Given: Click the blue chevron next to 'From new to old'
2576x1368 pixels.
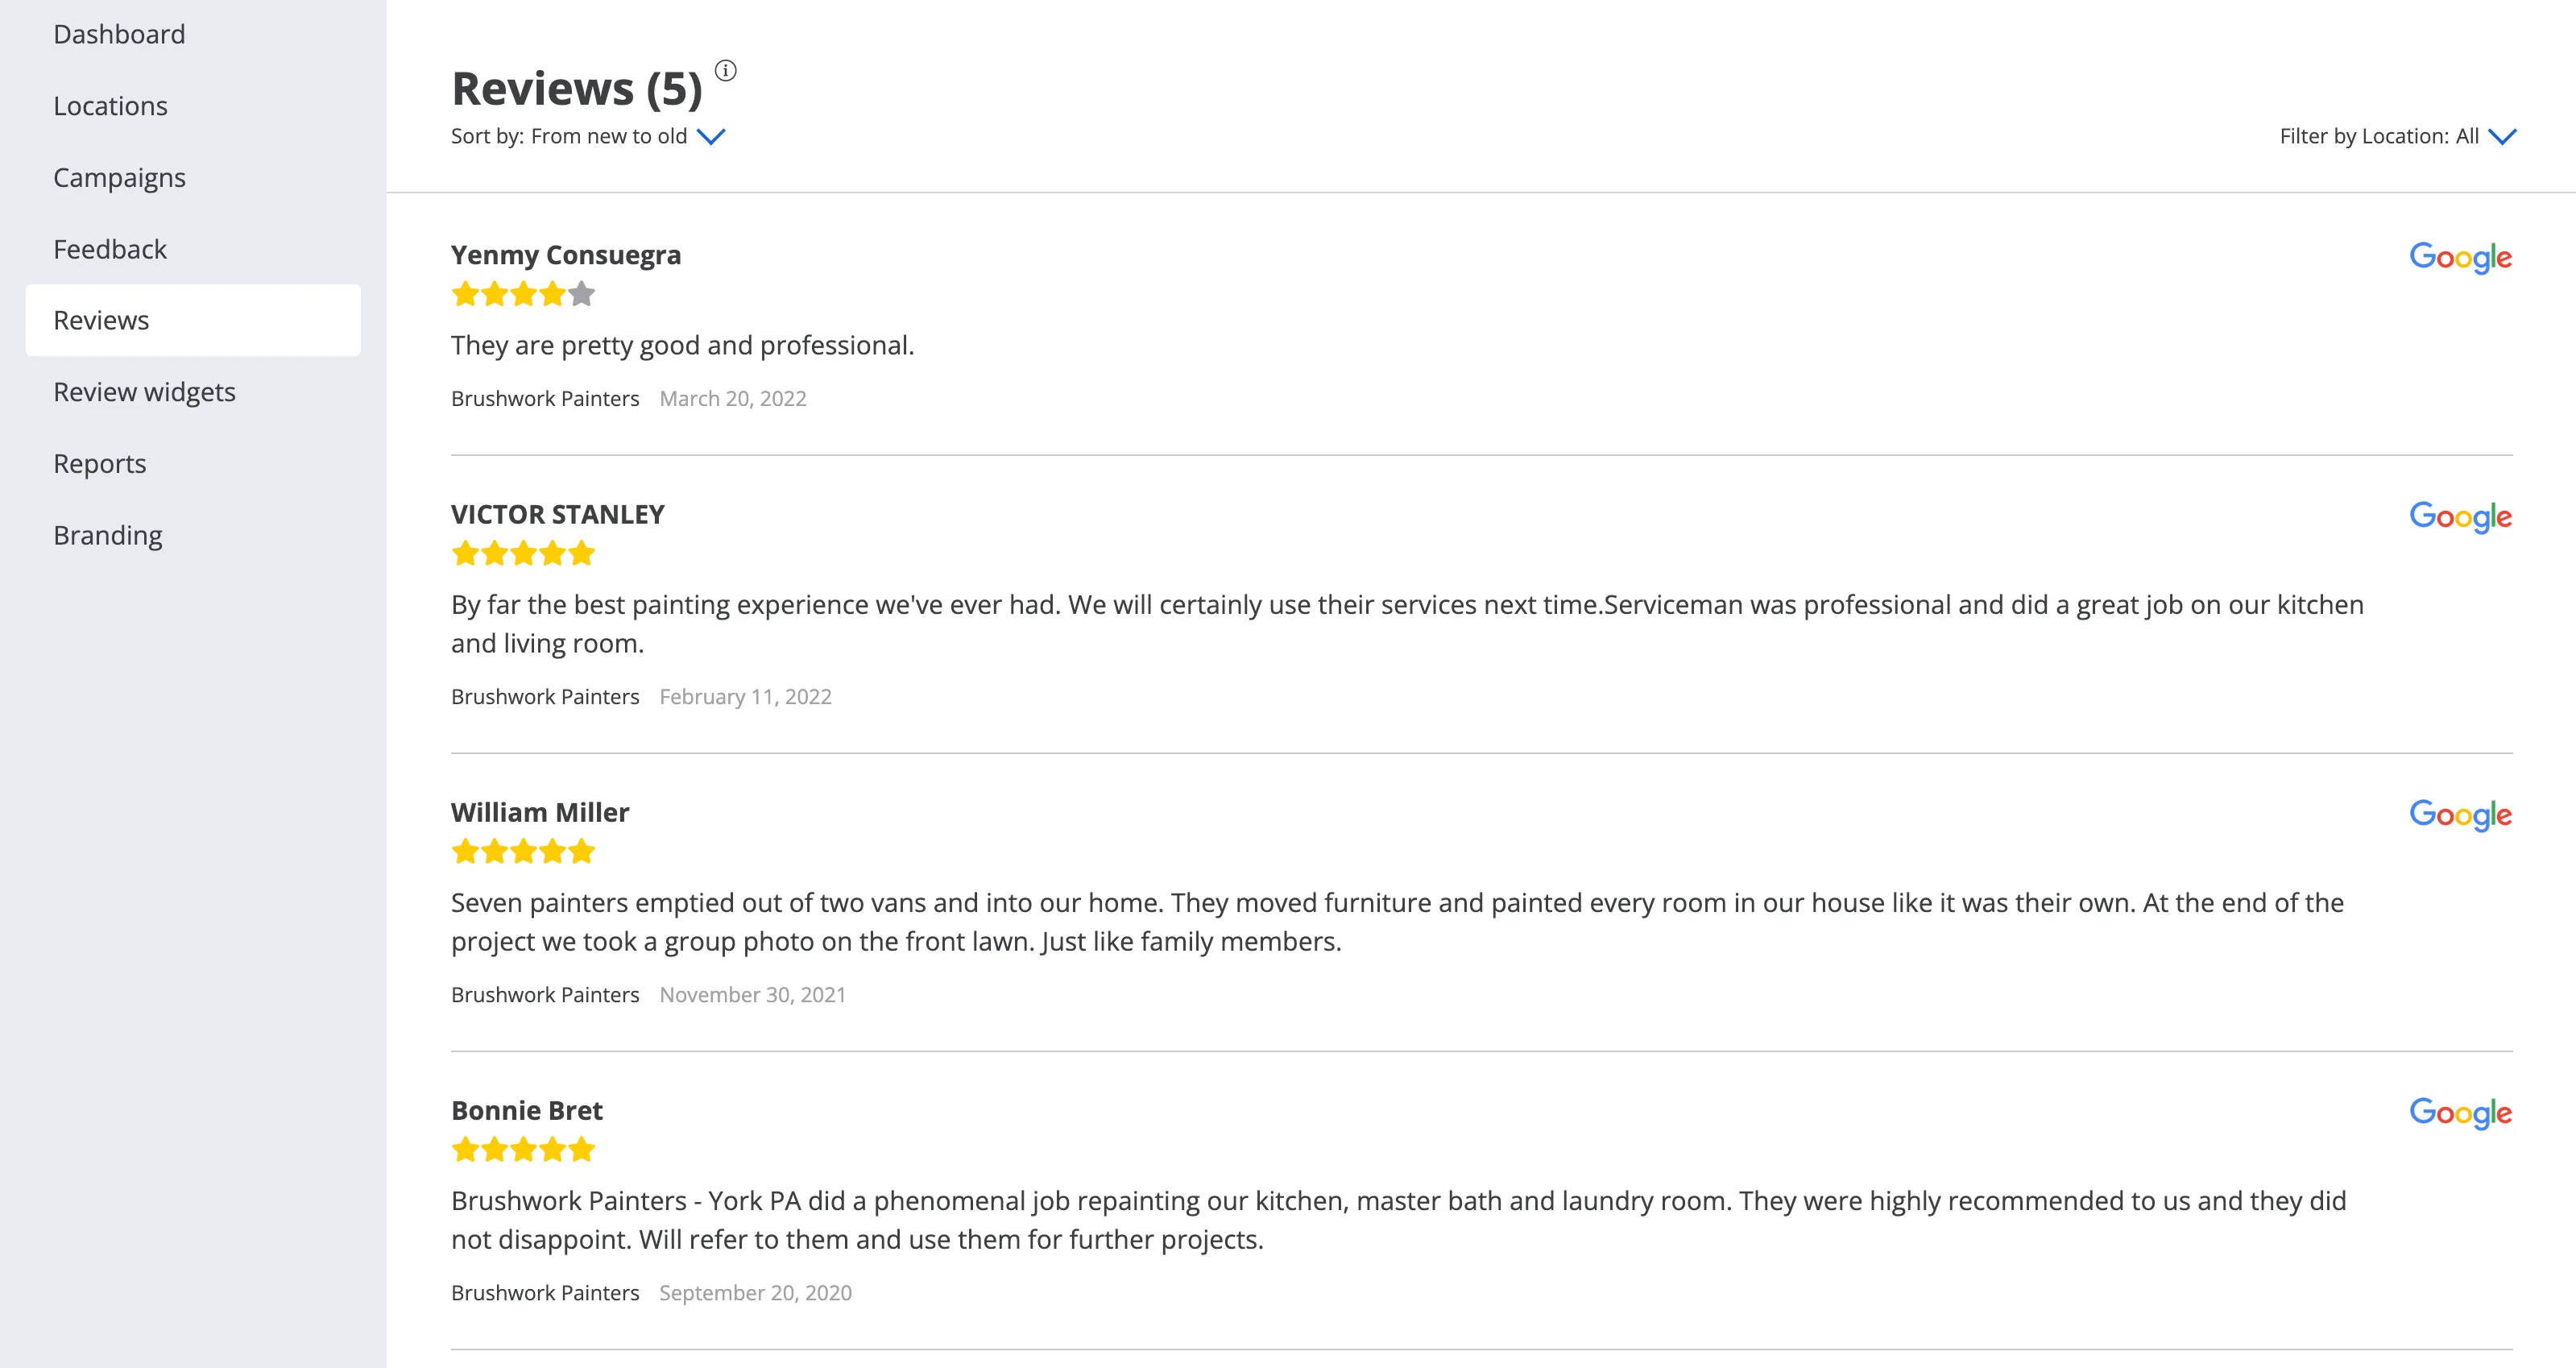Looking at the screenshot, I should 711,137.
